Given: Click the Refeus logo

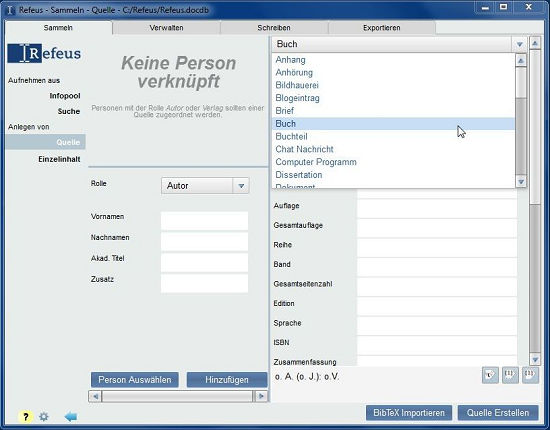Looking at the screenshot, I should click(x=44, y=53).
